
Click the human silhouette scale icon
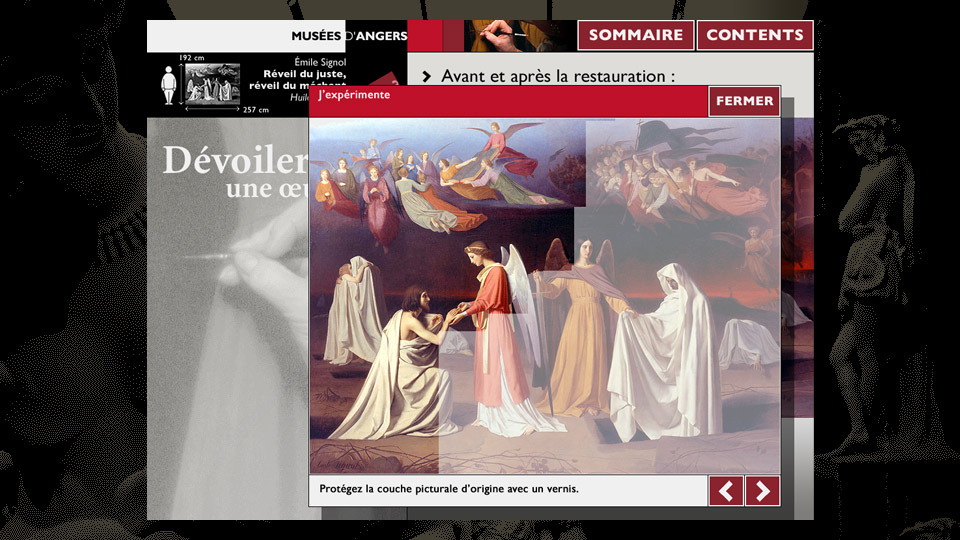pos(168,85)
